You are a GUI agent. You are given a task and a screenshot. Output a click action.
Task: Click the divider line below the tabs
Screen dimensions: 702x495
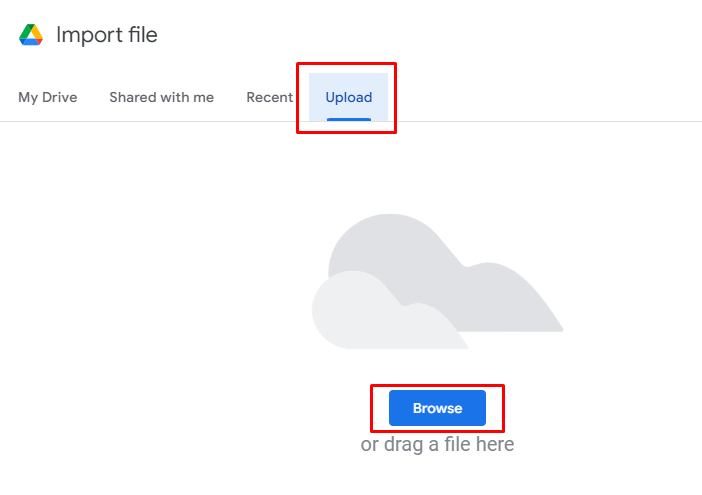[351, 121]
